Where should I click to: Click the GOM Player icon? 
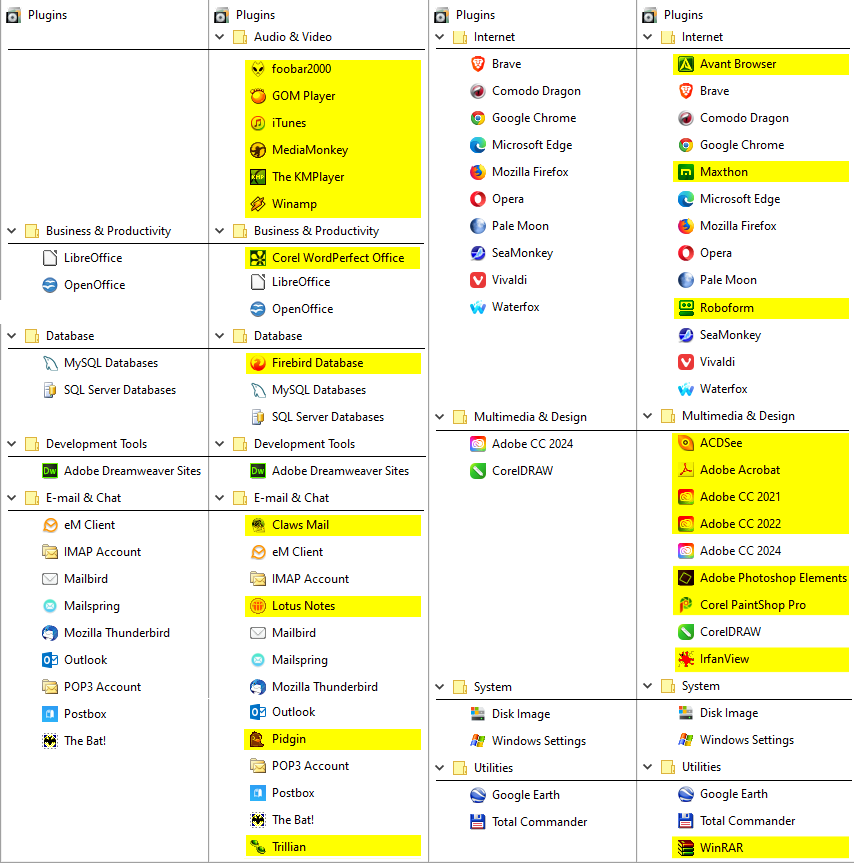pos(258,96)
